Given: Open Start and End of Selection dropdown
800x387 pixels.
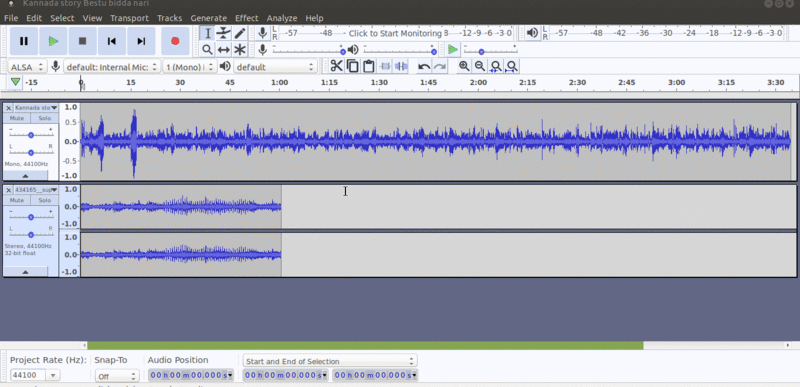Looking at the screenshot, I should (x=330, y=361).
